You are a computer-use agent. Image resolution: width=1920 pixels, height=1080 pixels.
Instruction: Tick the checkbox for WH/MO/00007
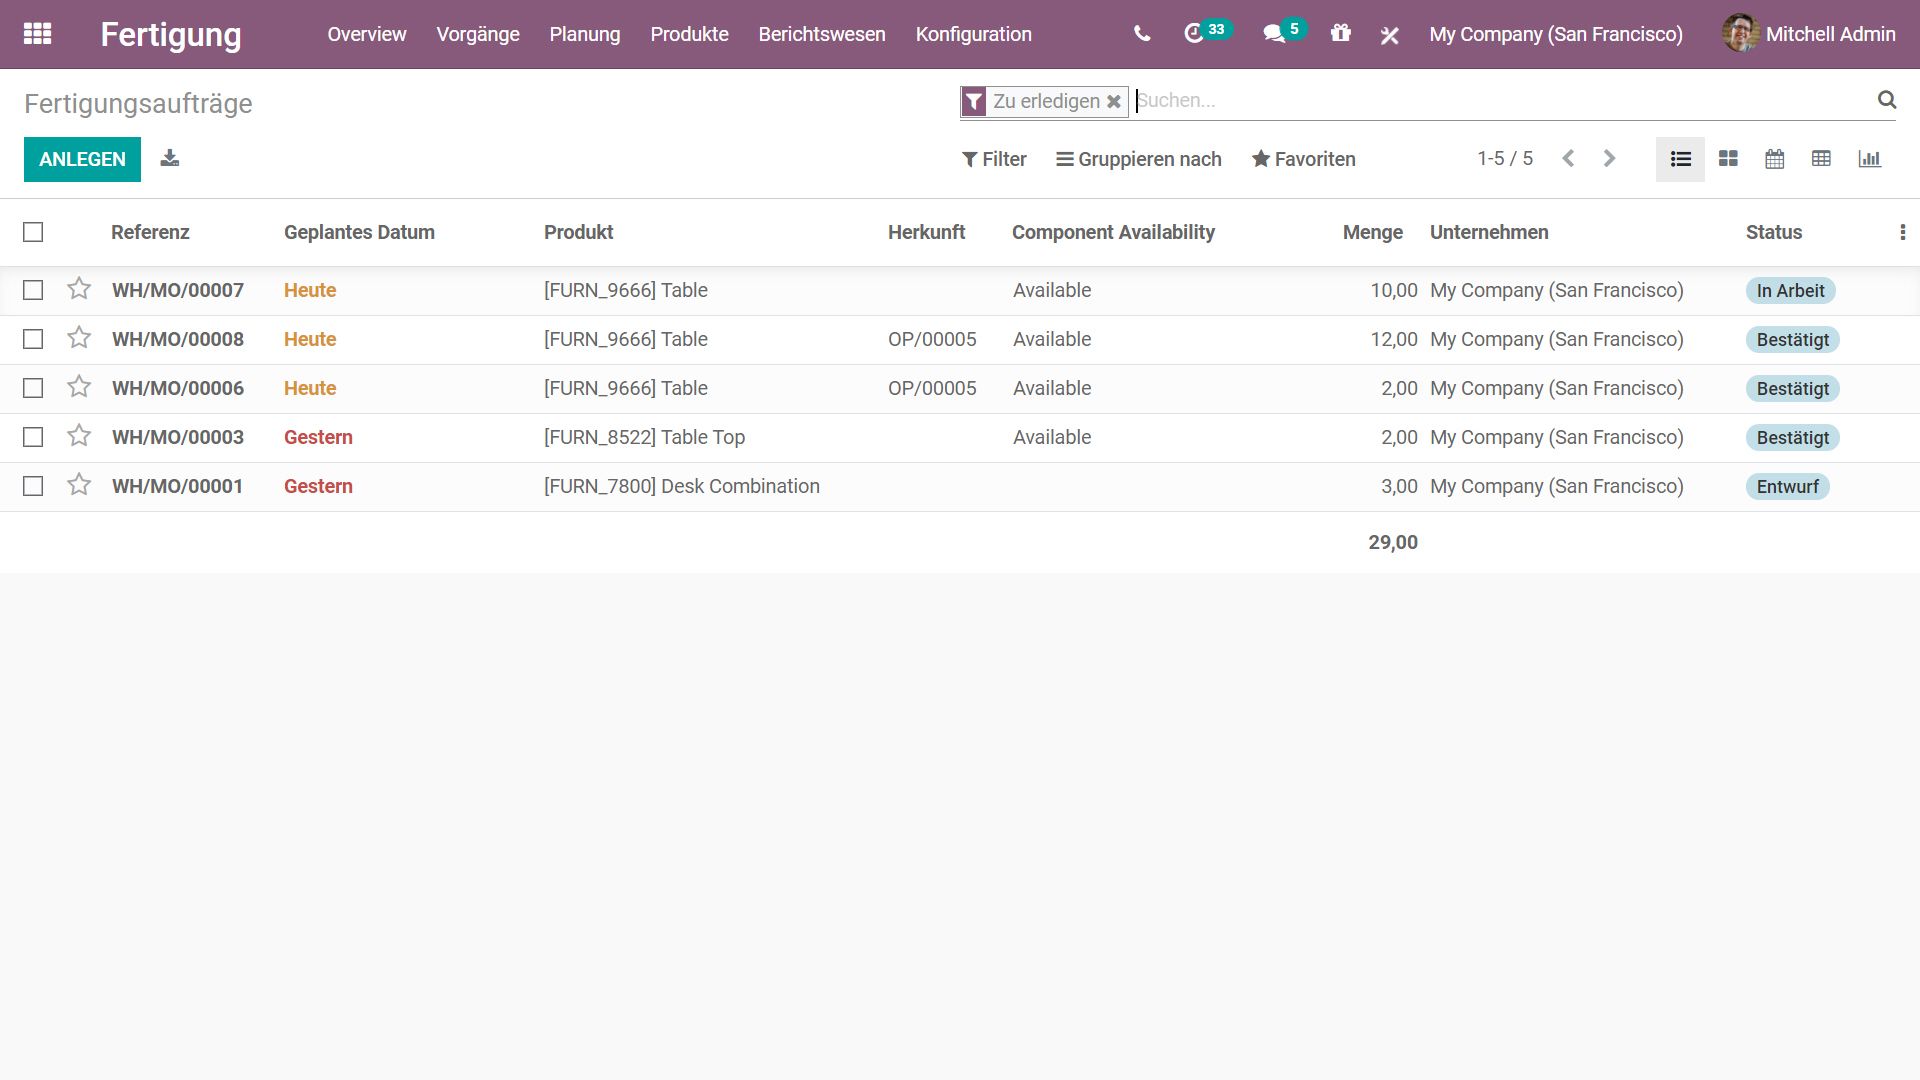point(33,291)
